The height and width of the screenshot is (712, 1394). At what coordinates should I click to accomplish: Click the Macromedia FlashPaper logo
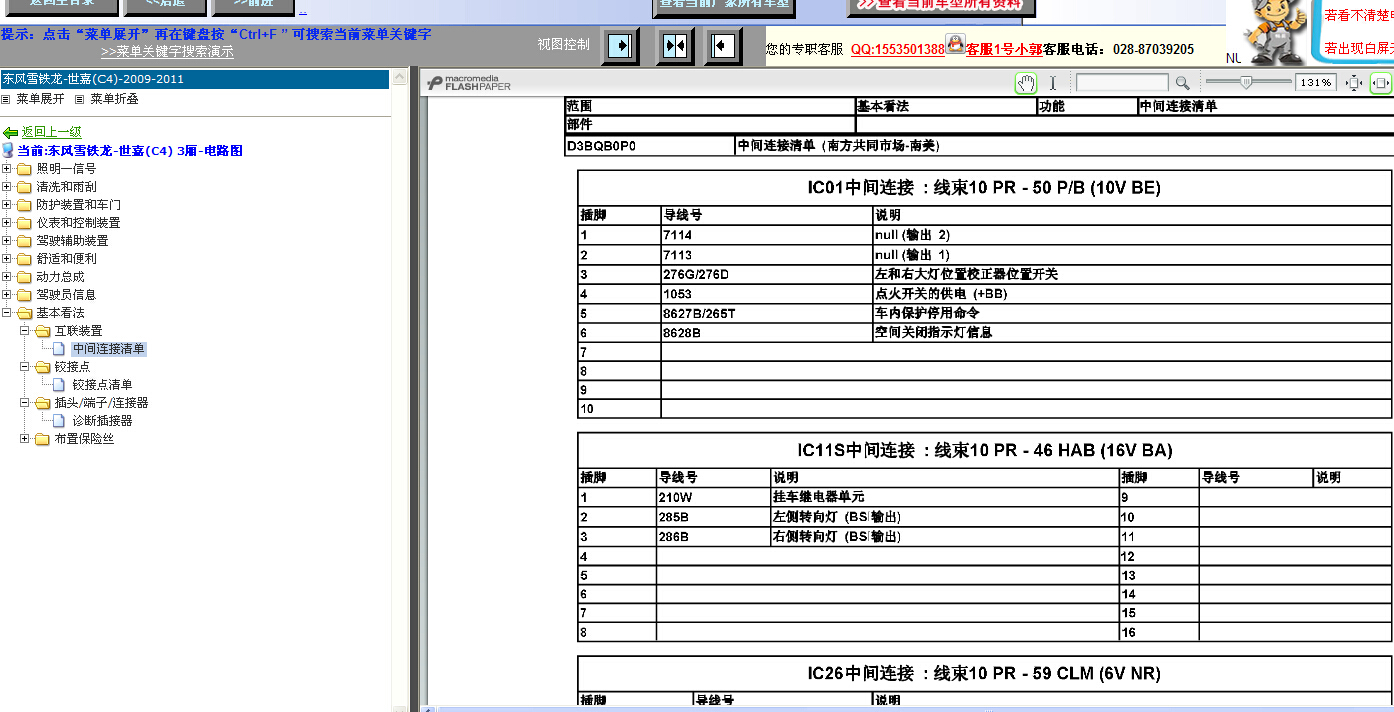[x=469, y=83]
